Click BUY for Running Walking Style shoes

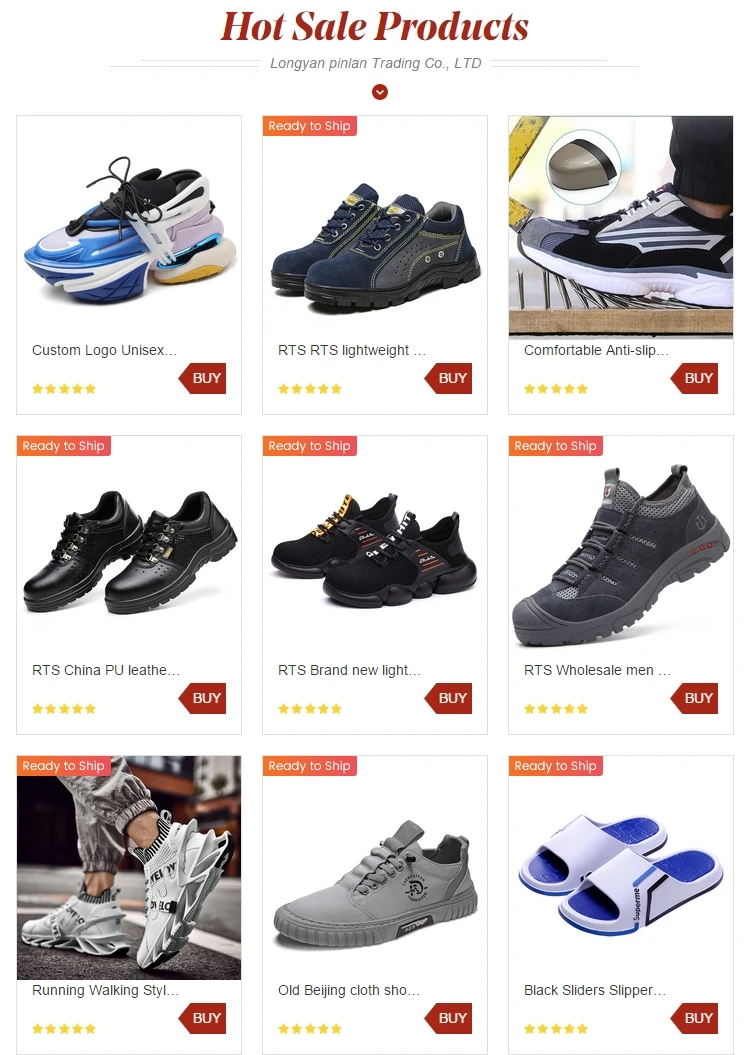[202, 1019]
